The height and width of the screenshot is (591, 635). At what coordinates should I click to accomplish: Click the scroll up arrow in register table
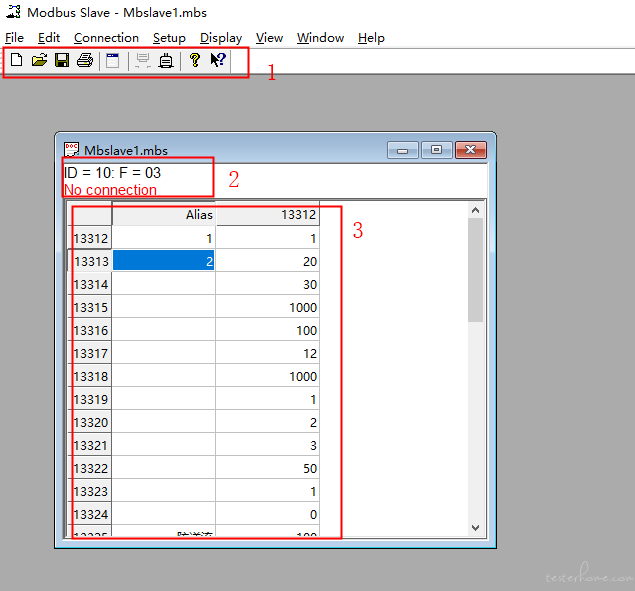[475, 210]
